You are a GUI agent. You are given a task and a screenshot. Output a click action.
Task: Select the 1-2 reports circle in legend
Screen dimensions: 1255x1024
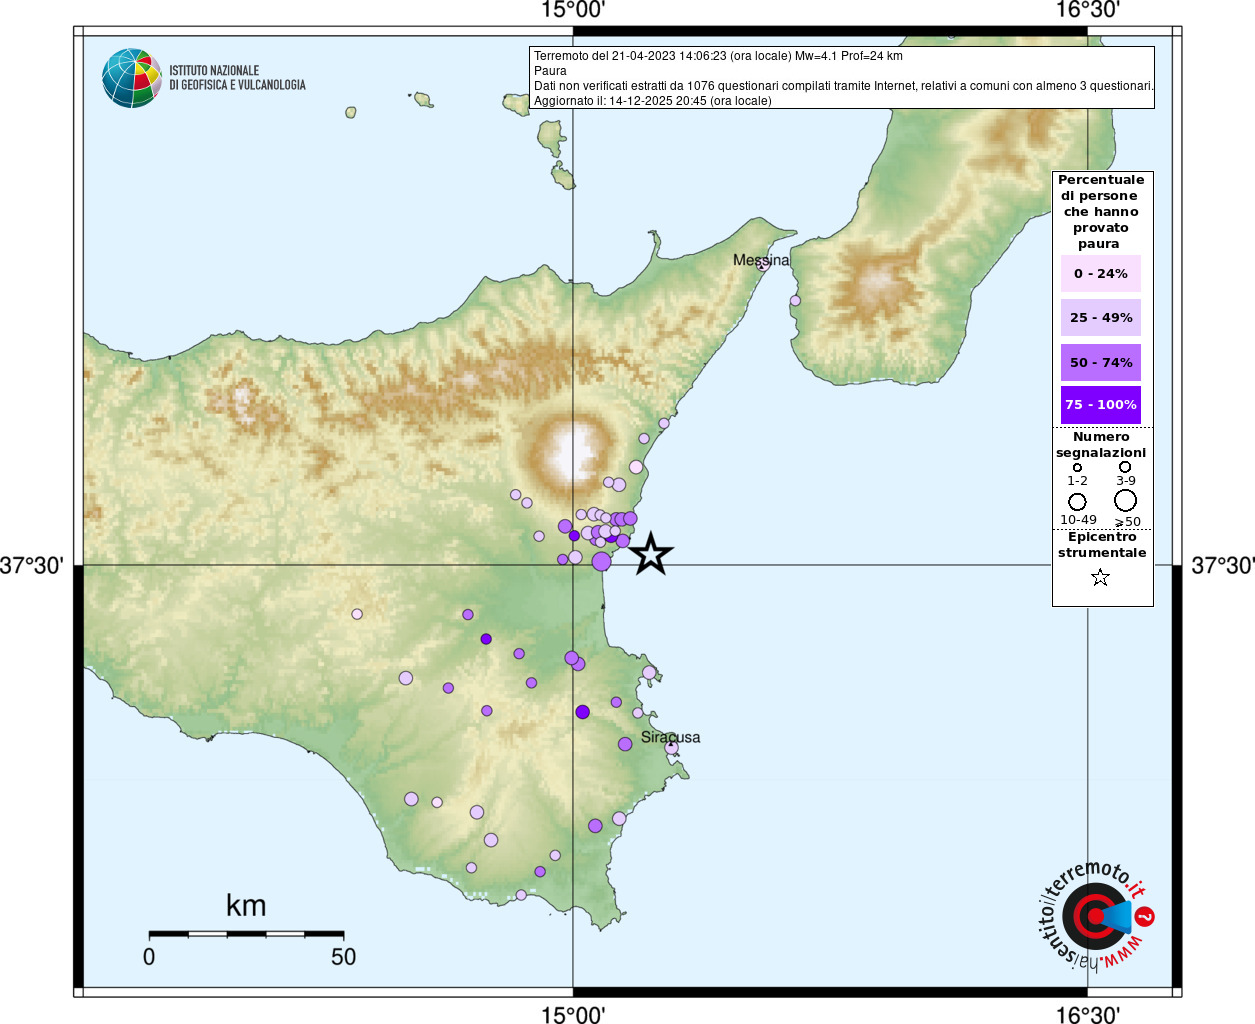click(x=1077, y=467)
